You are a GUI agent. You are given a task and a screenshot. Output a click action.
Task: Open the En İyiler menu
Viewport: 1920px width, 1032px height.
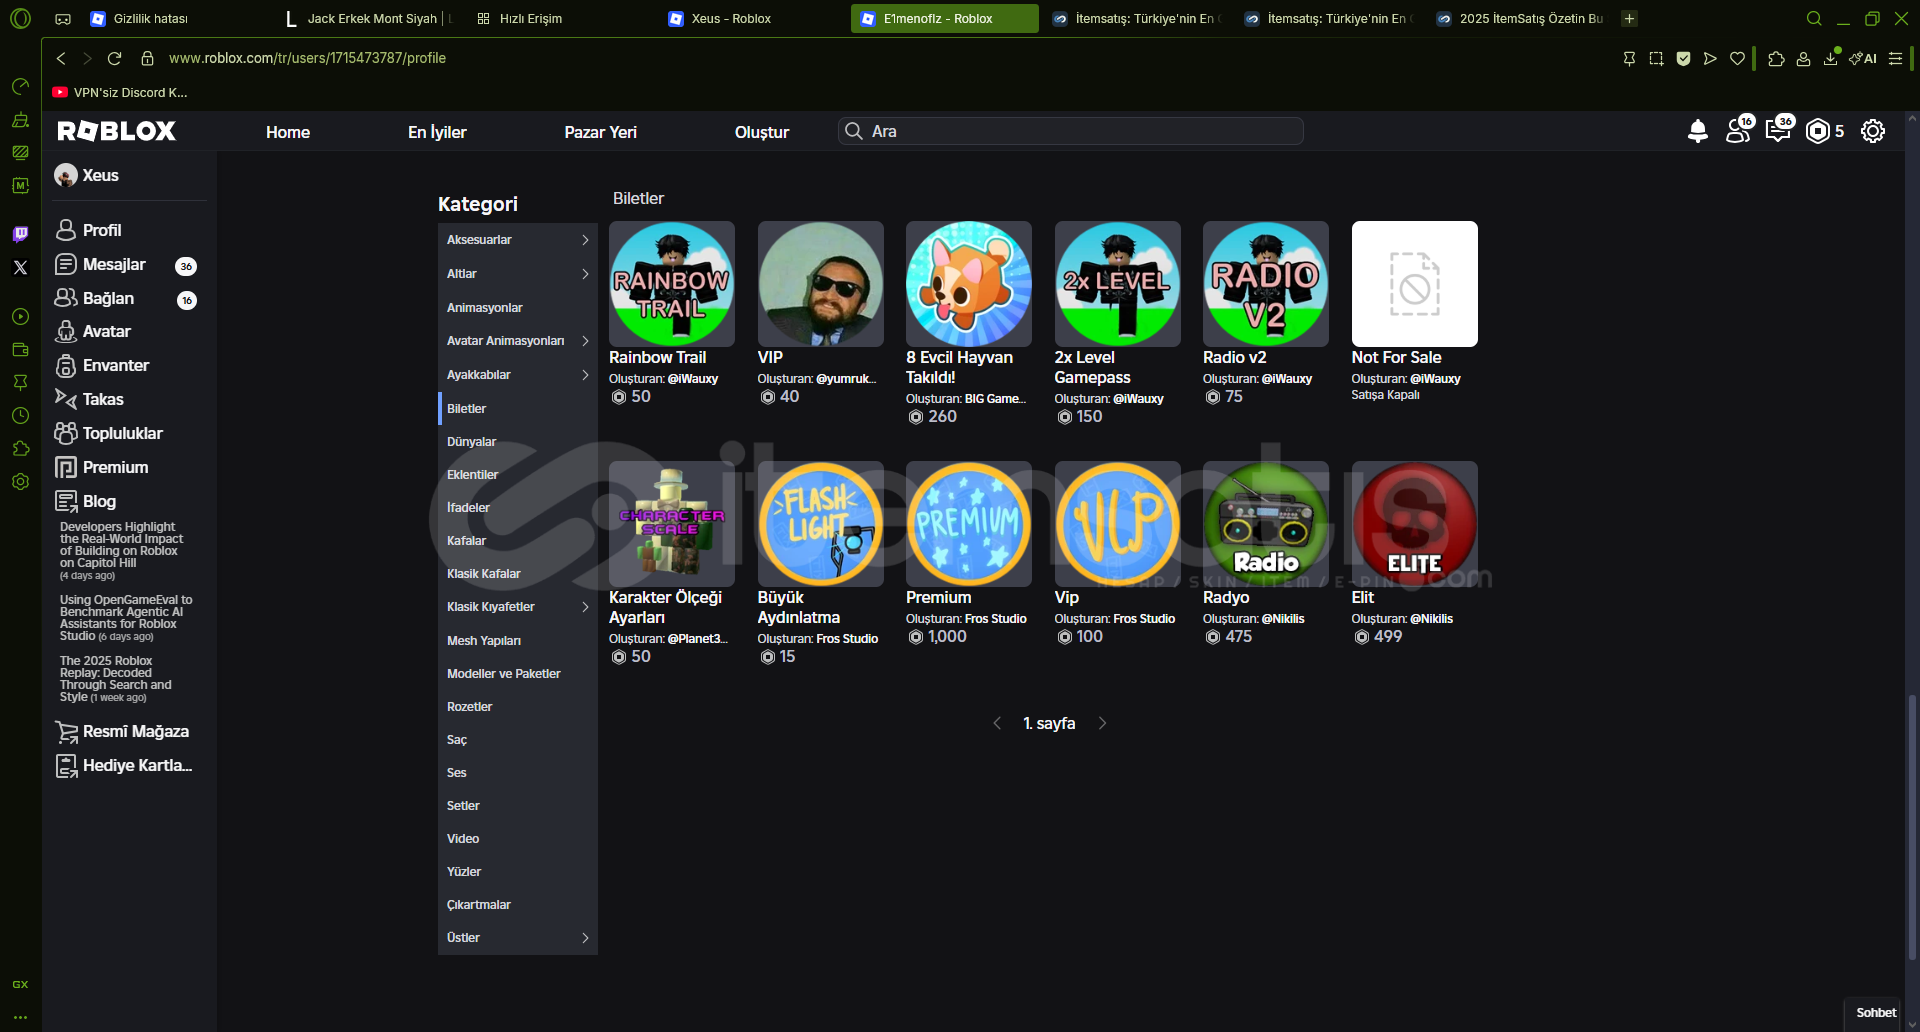(x=437, y=132)
